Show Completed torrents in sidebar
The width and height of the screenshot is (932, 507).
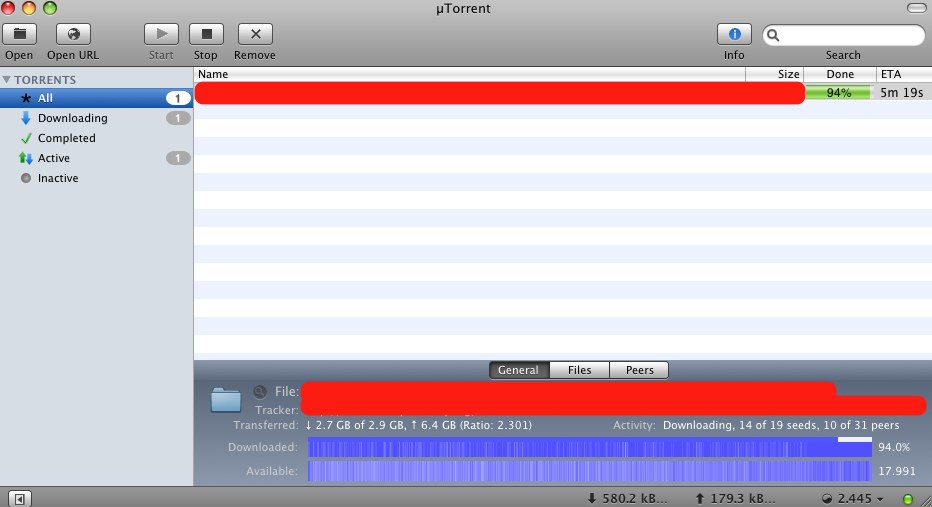click(x=66, y=138)
